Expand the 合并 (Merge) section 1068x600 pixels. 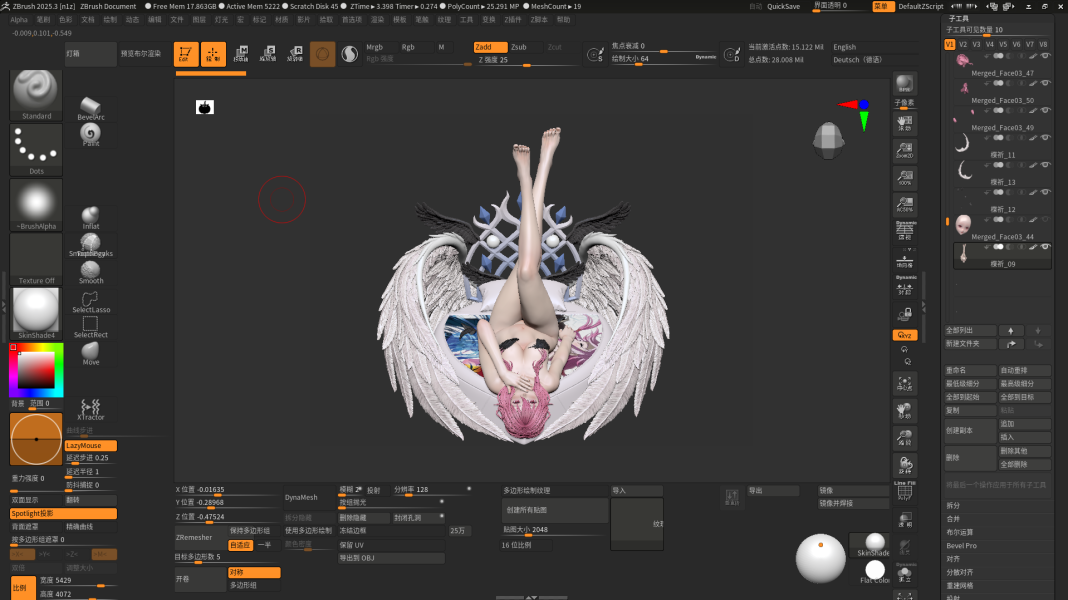pos(954,519)
